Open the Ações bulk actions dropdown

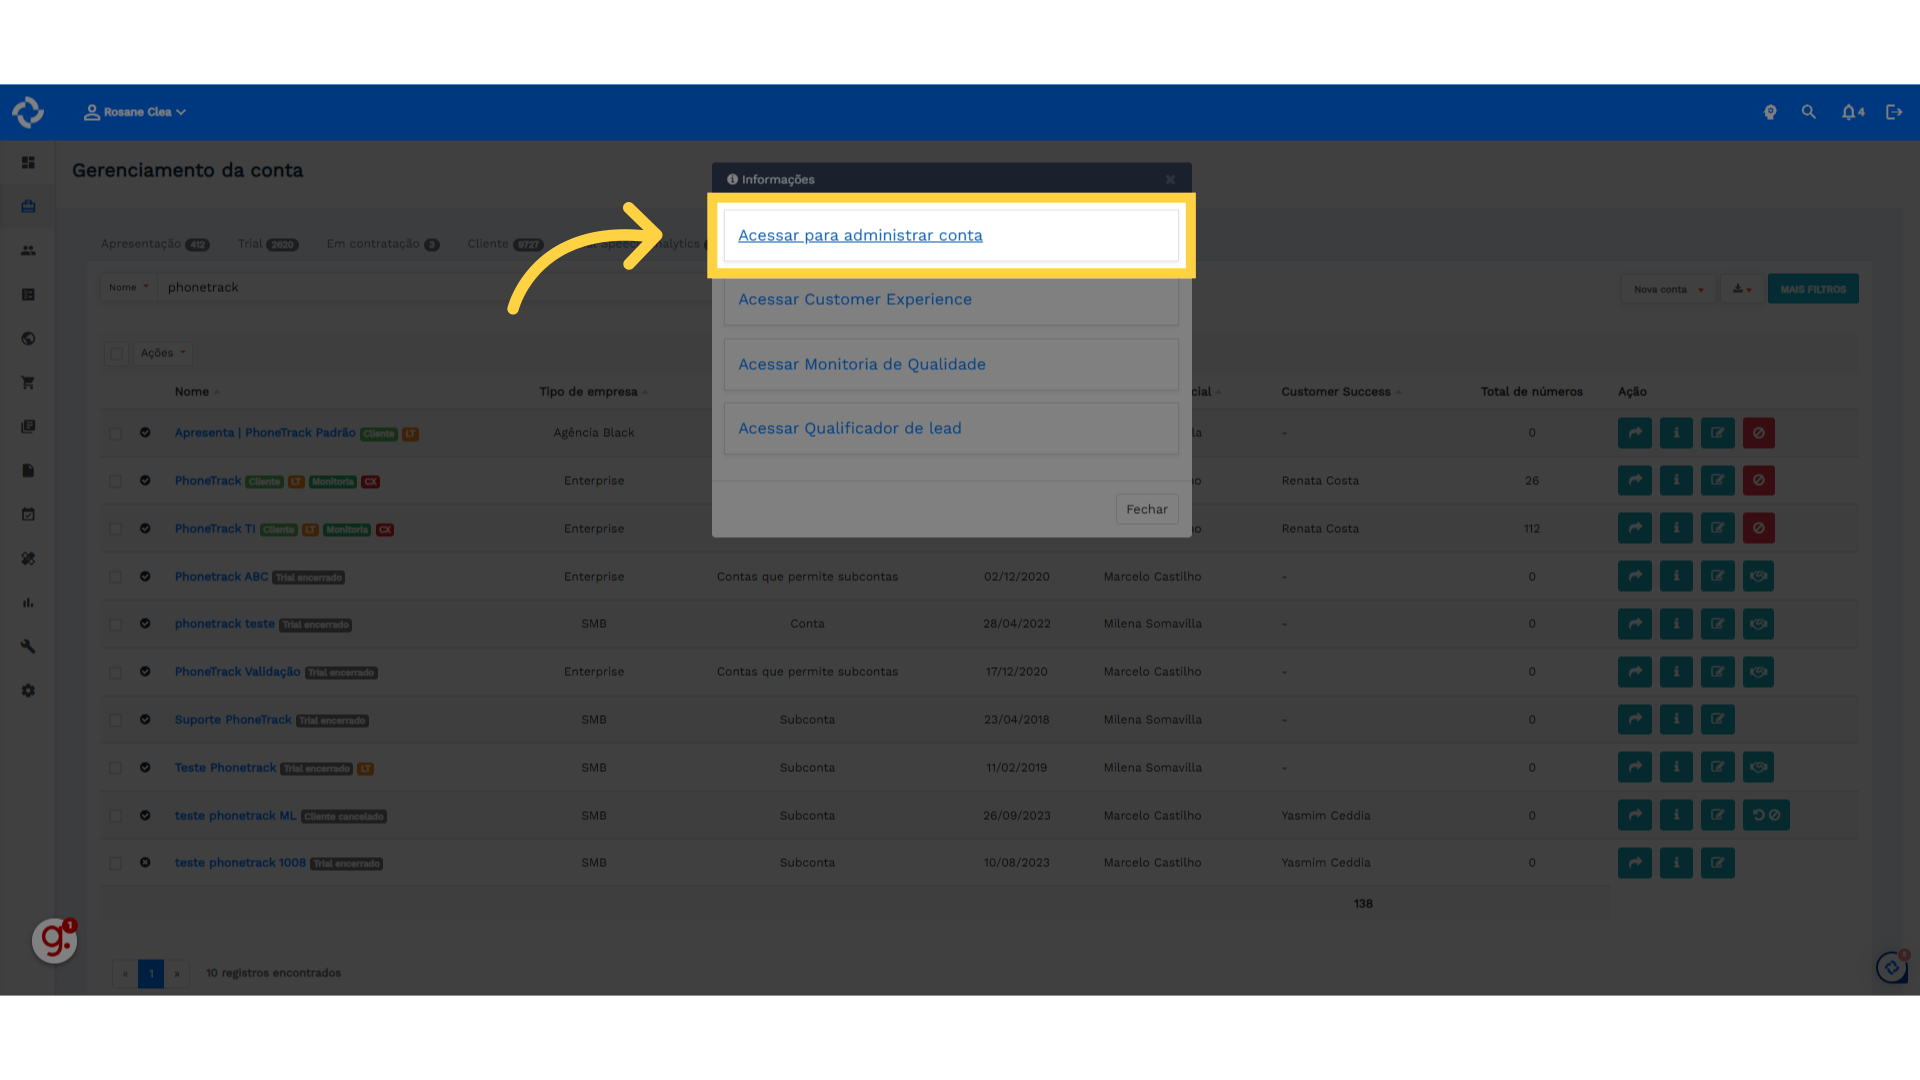pyautogui.click(x=163, y=353)
